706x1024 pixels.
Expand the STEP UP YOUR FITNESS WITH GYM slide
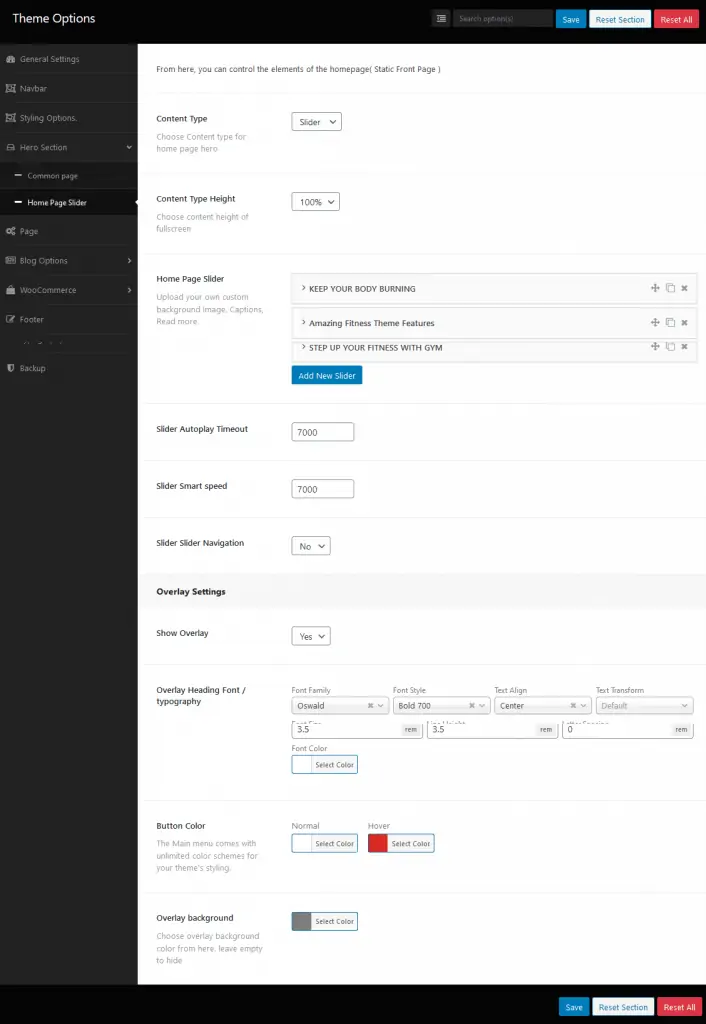click(x=303, y=347)
